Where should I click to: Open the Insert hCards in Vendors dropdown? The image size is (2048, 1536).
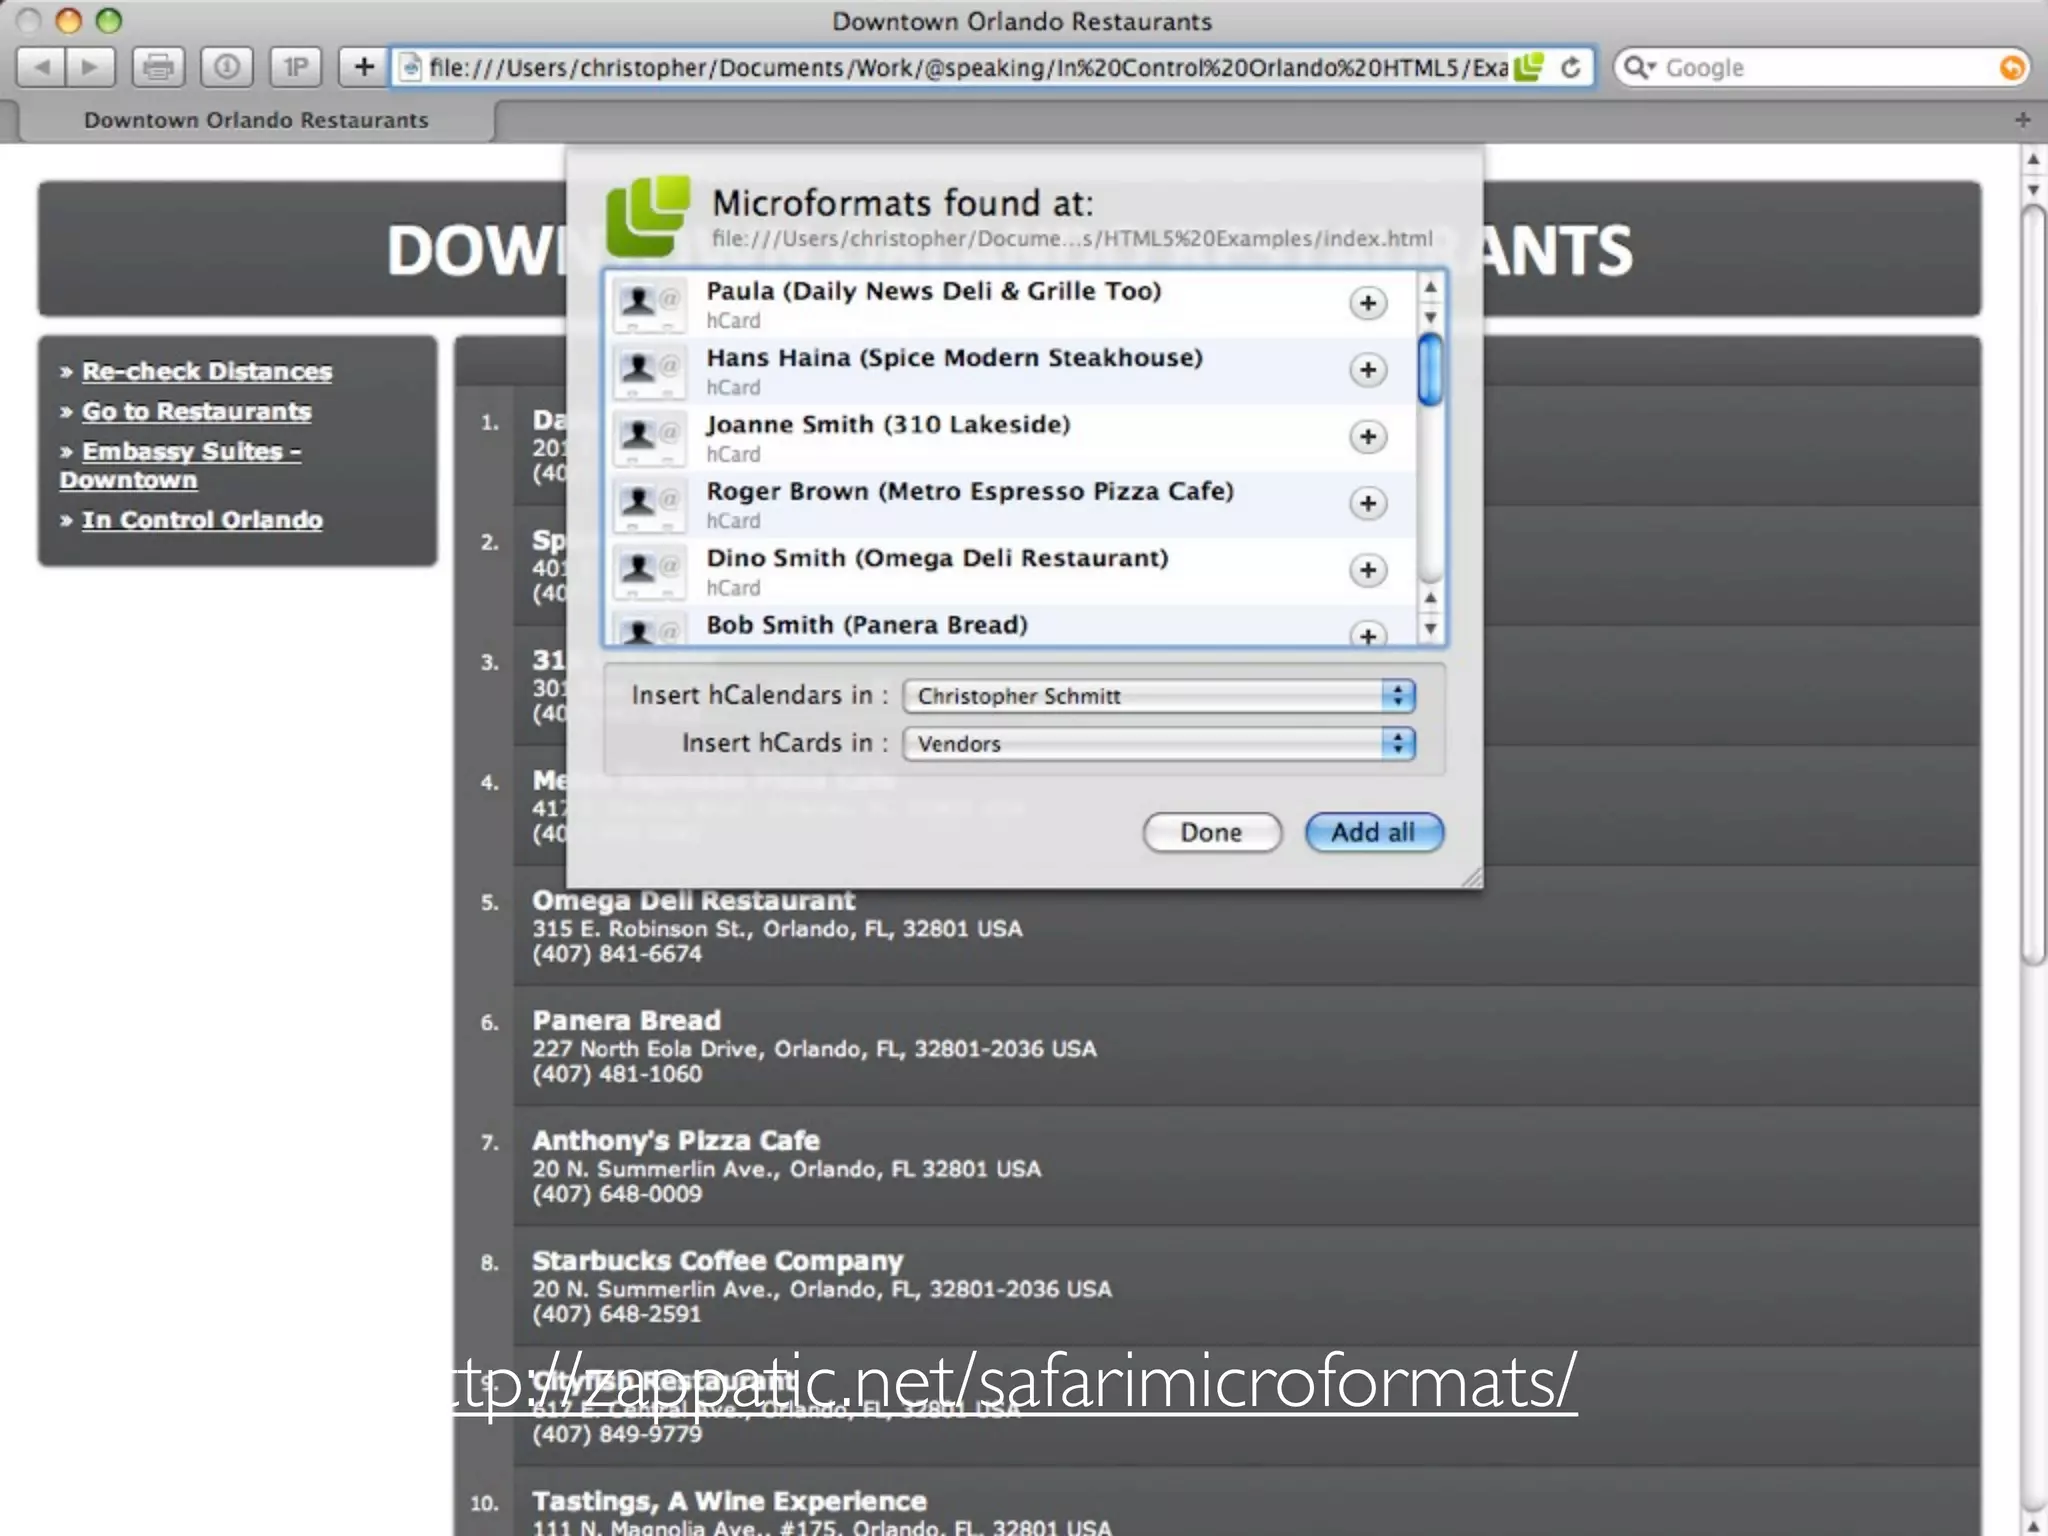[x=1158, y=744]
